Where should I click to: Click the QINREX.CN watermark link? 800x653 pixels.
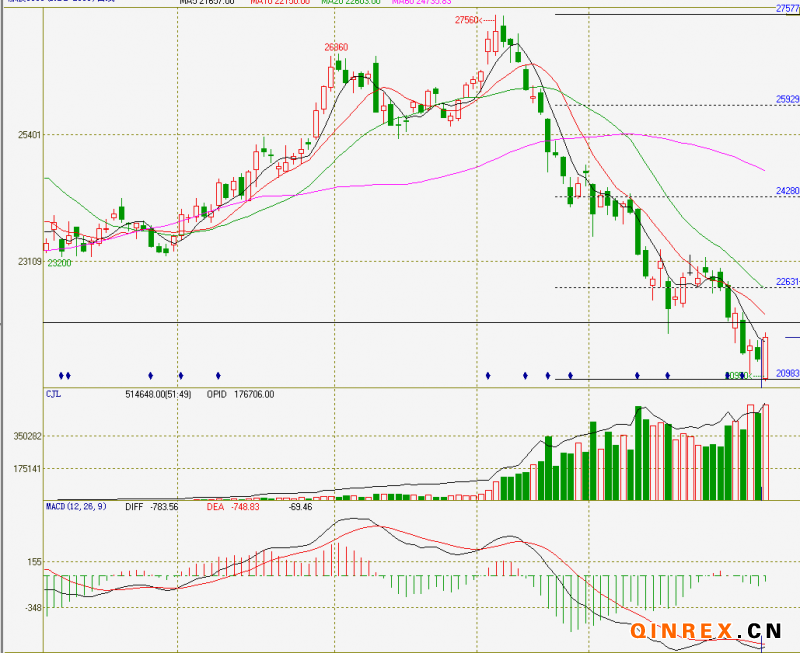707,630
